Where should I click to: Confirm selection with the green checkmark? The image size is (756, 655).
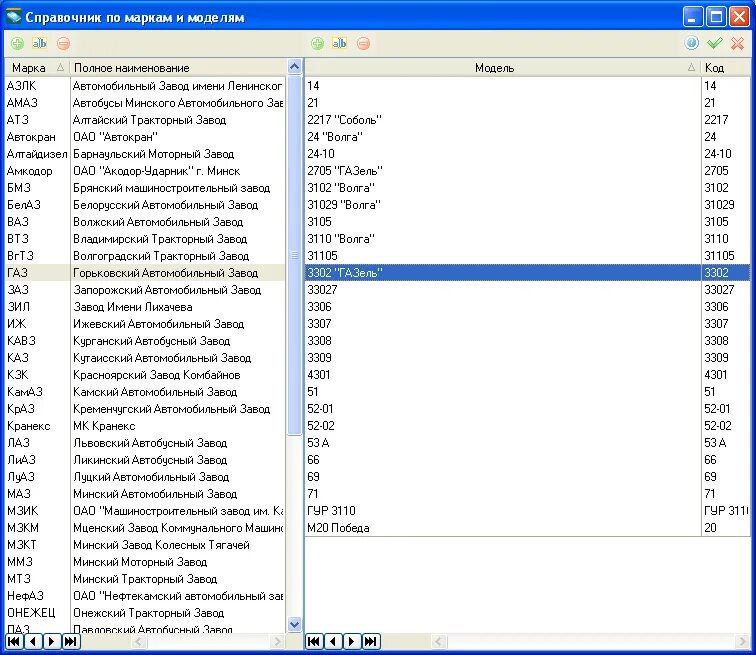(715, 43)
